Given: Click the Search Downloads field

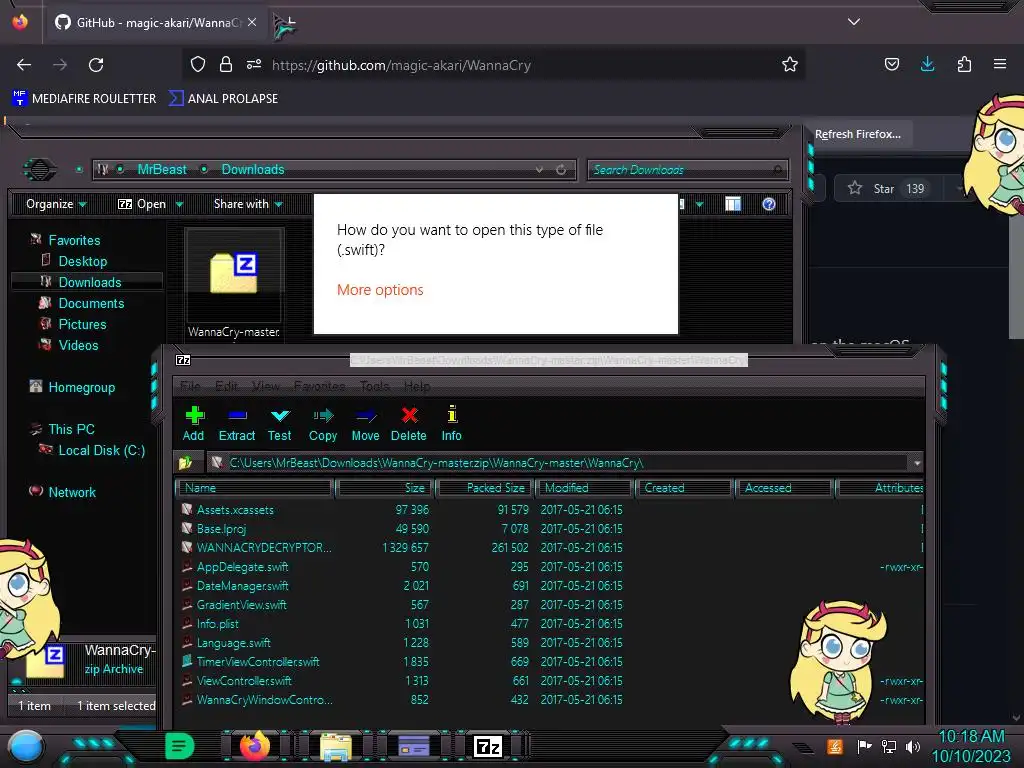Looking at the screenshot, I should (x=686, y=170).
